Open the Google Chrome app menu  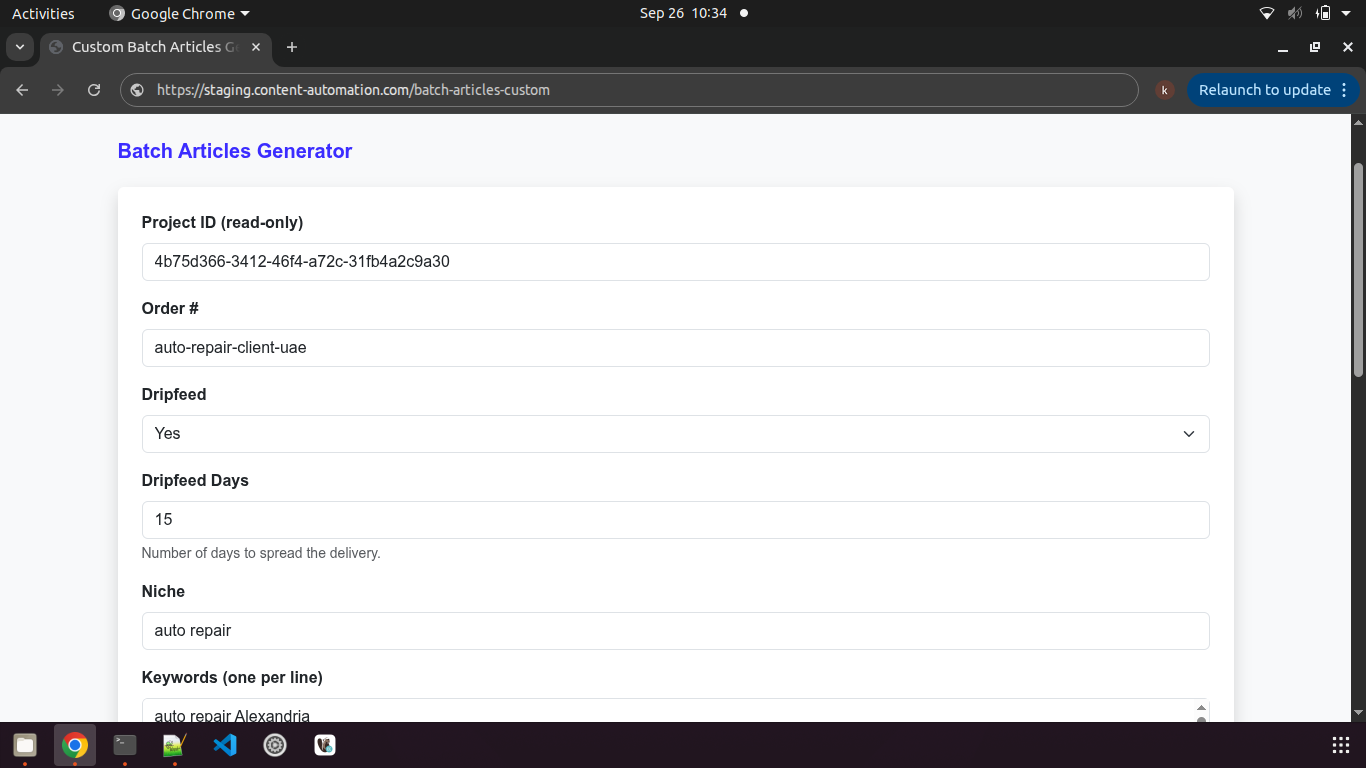180,13
